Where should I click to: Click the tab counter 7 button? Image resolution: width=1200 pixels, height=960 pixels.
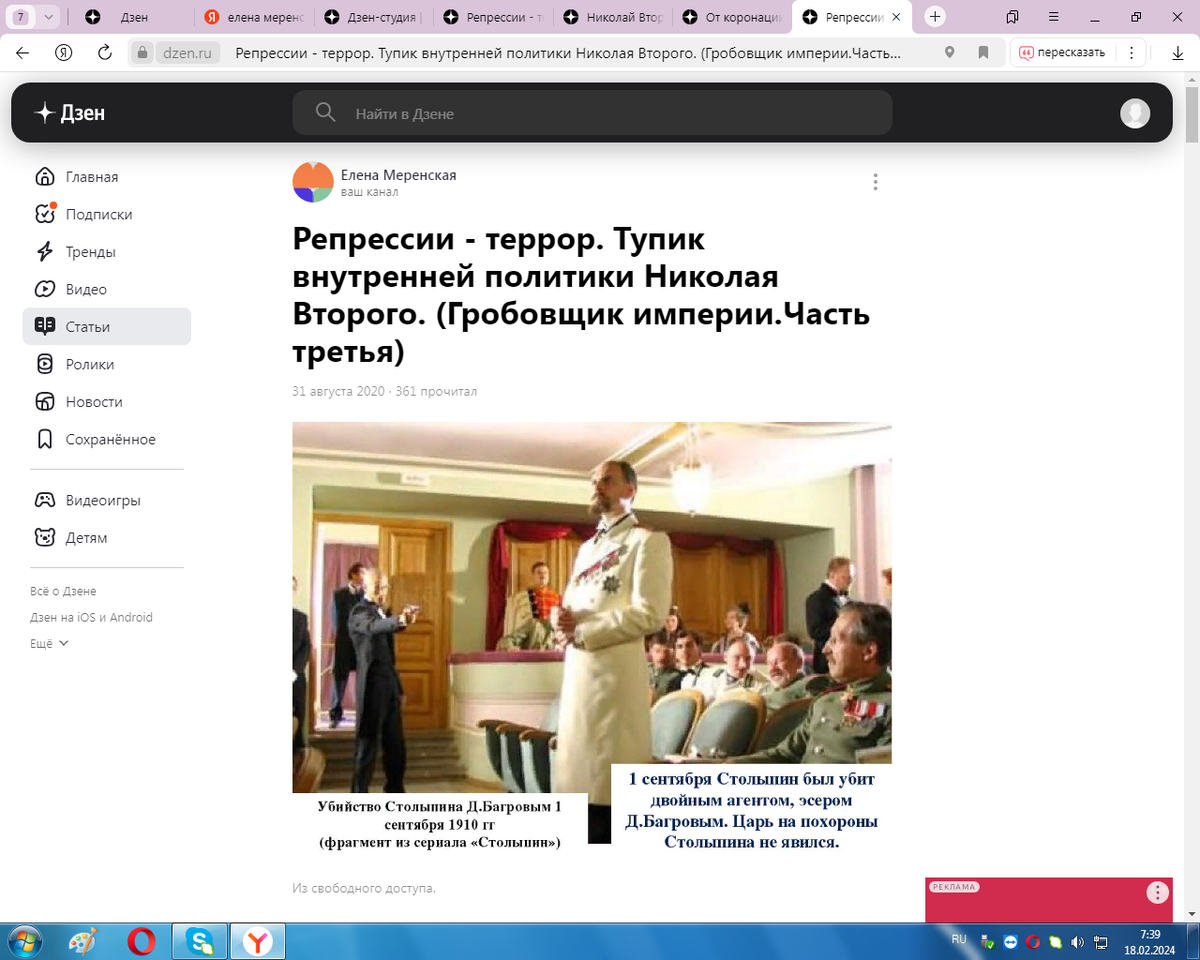tap(21, 17)
